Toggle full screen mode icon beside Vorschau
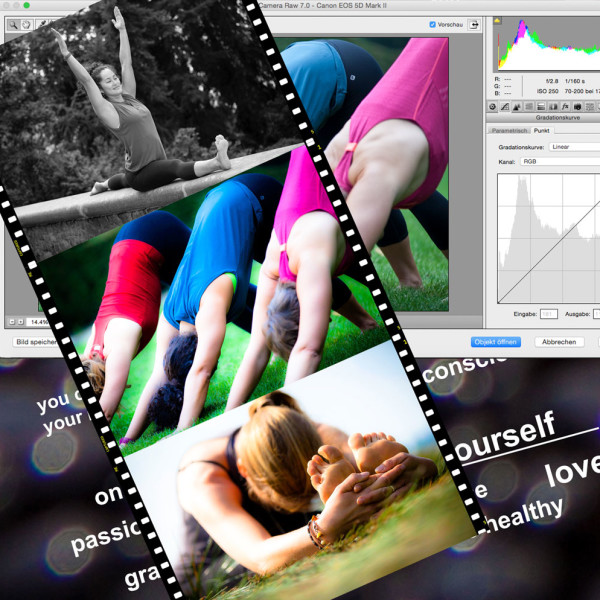This screenshot has height=600, width=600. 474,24
